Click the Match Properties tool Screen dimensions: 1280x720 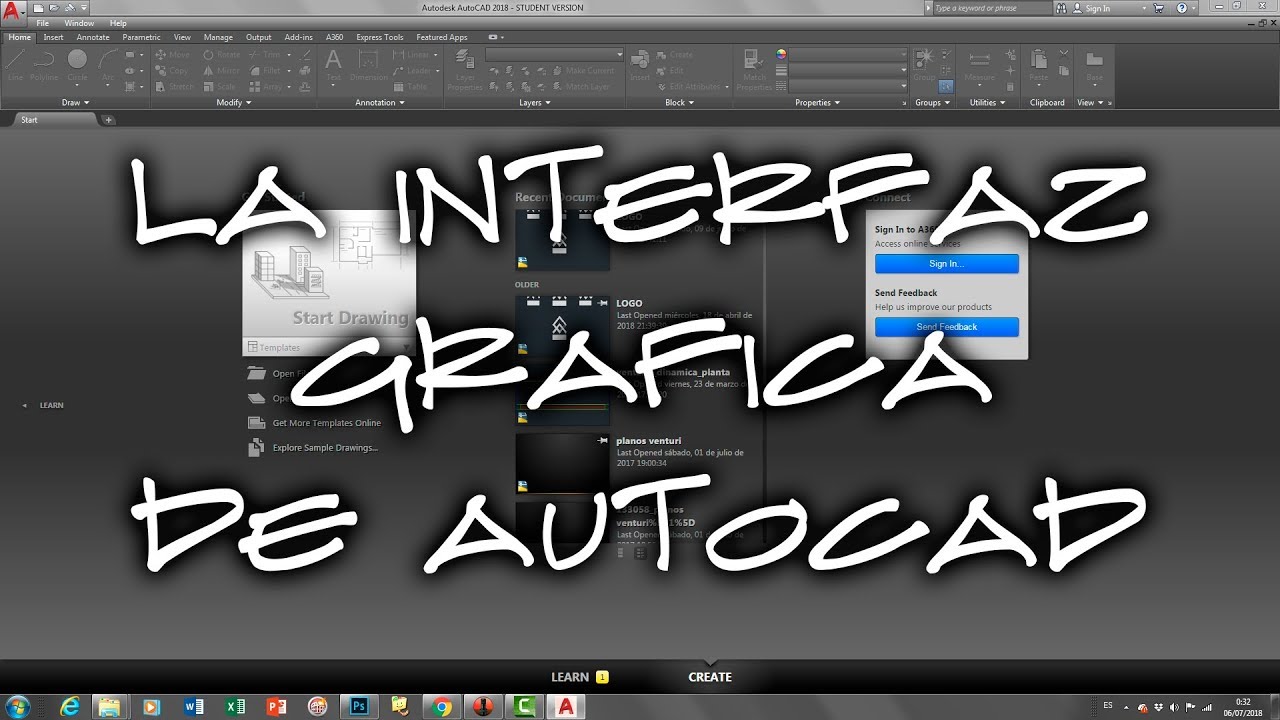click(755, 70)
